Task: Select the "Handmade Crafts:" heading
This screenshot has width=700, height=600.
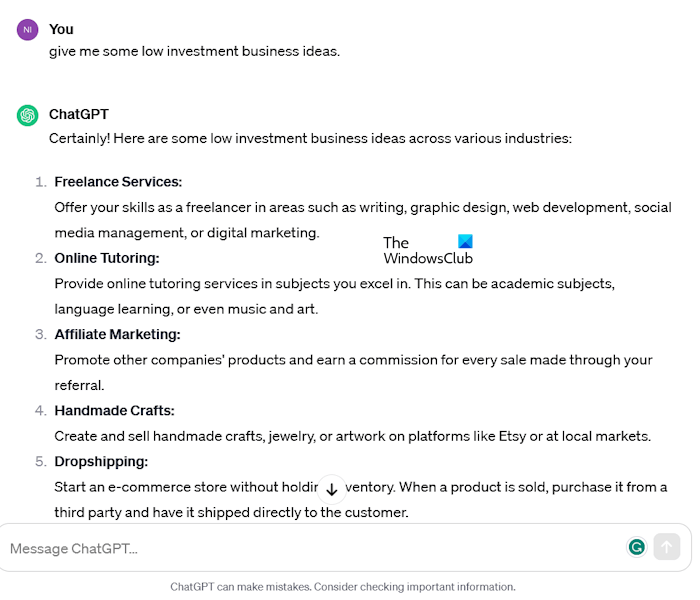Action: click(114, 410)
